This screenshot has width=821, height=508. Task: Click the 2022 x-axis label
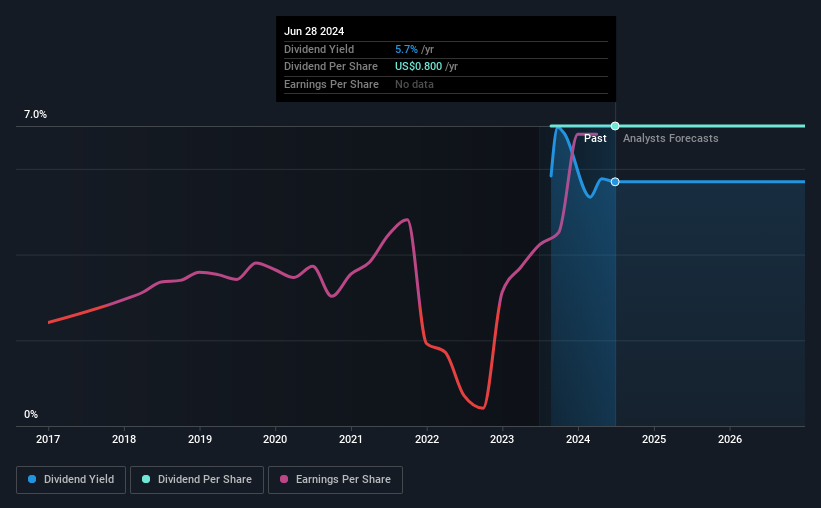pos(427,439)
